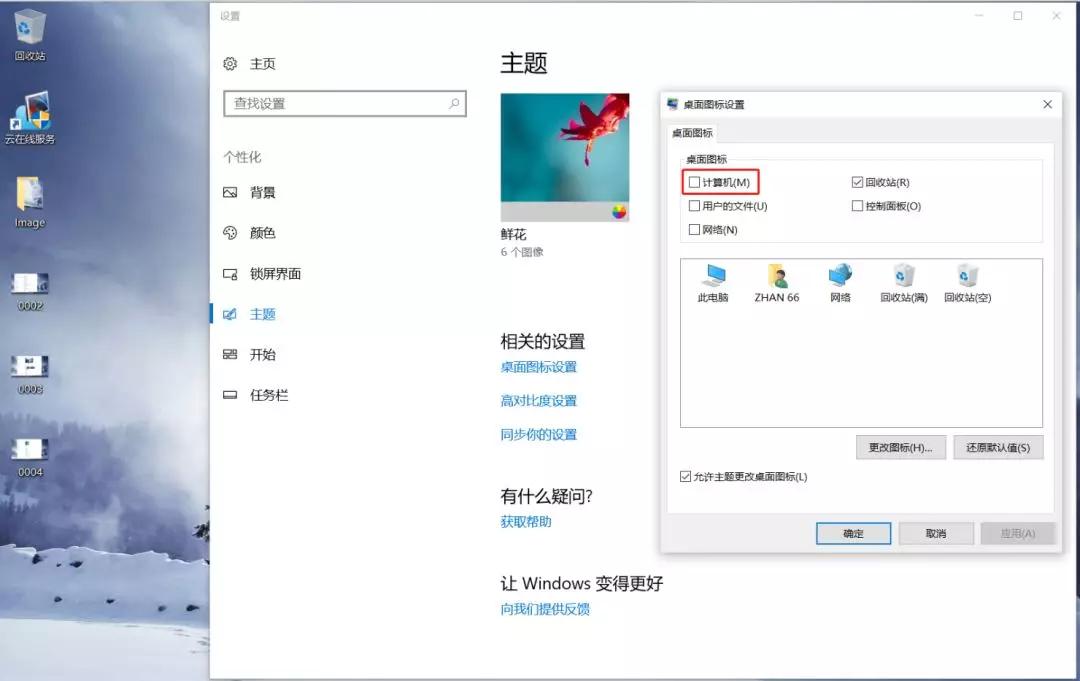Click the 还原默认值(S) button
This screenshot has height=681, width=1080.
[998, 447]
